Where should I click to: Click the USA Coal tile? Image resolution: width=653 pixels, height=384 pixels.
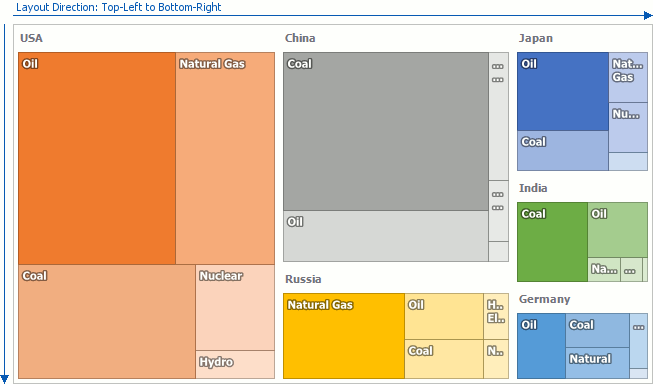click(x=107, y=322)
